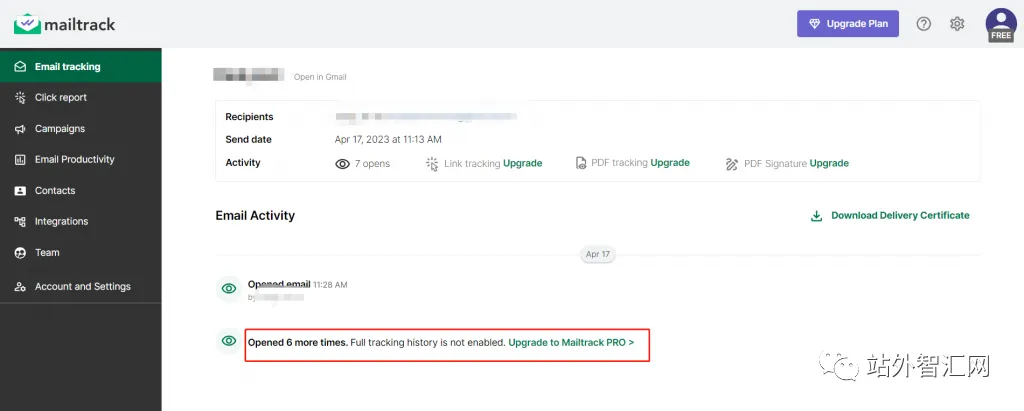Open Email Productivity menu item

(x=80, y=159)
